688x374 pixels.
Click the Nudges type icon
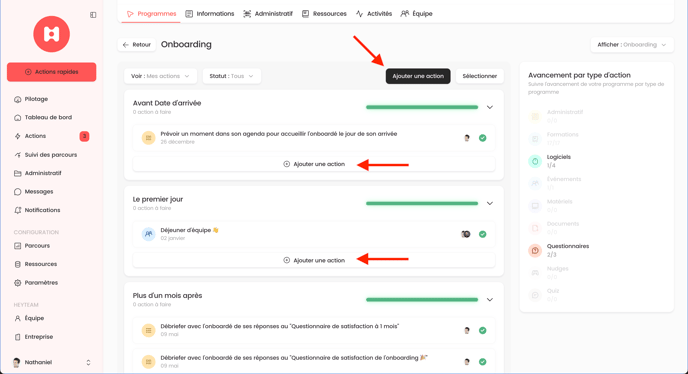[535, 273]
